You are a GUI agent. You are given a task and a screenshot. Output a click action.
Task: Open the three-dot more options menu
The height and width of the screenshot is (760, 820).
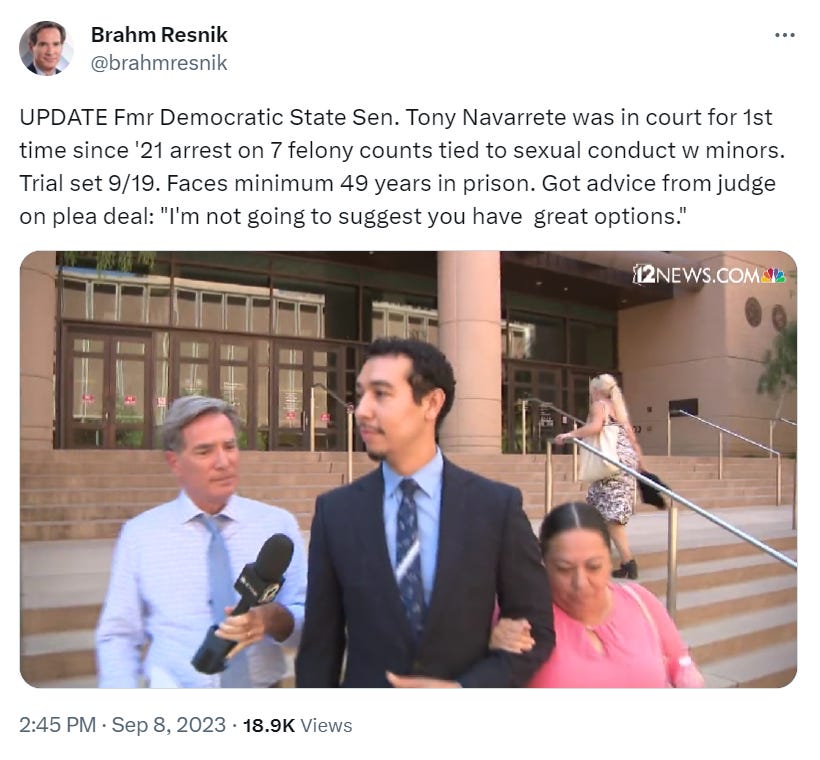tap(784, 36)
